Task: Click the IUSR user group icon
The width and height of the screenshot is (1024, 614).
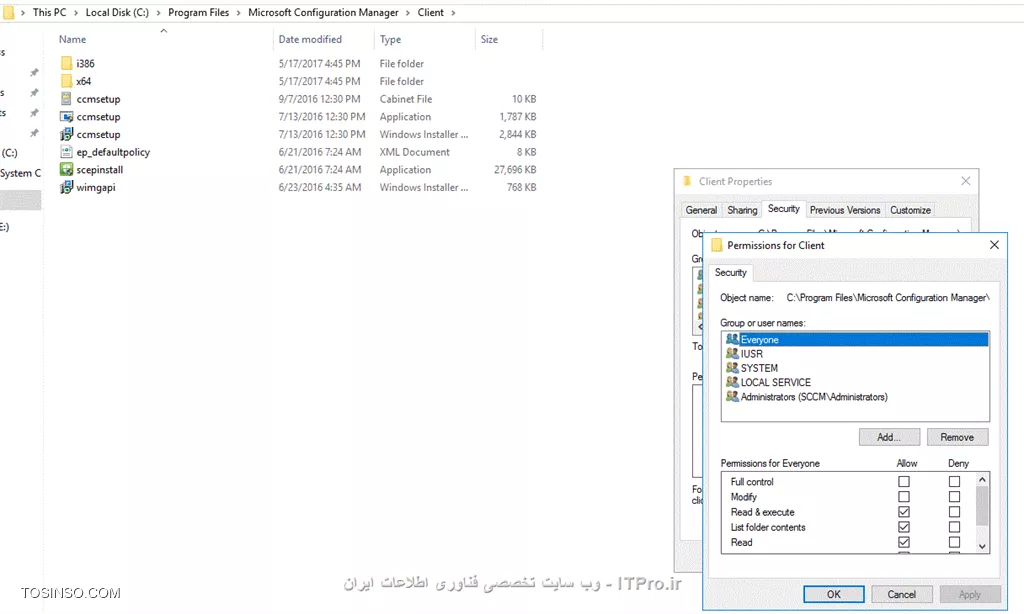Action: 732,353
